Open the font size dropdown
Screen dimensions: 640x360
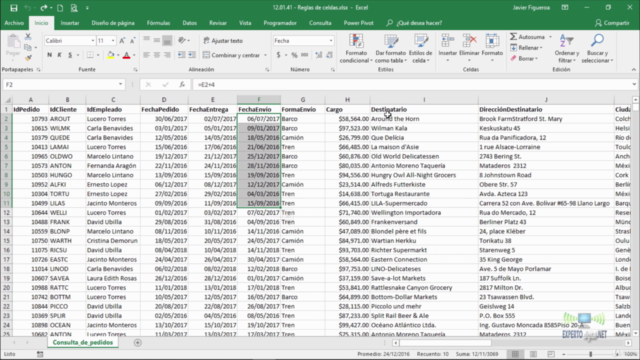coord(113,41)
